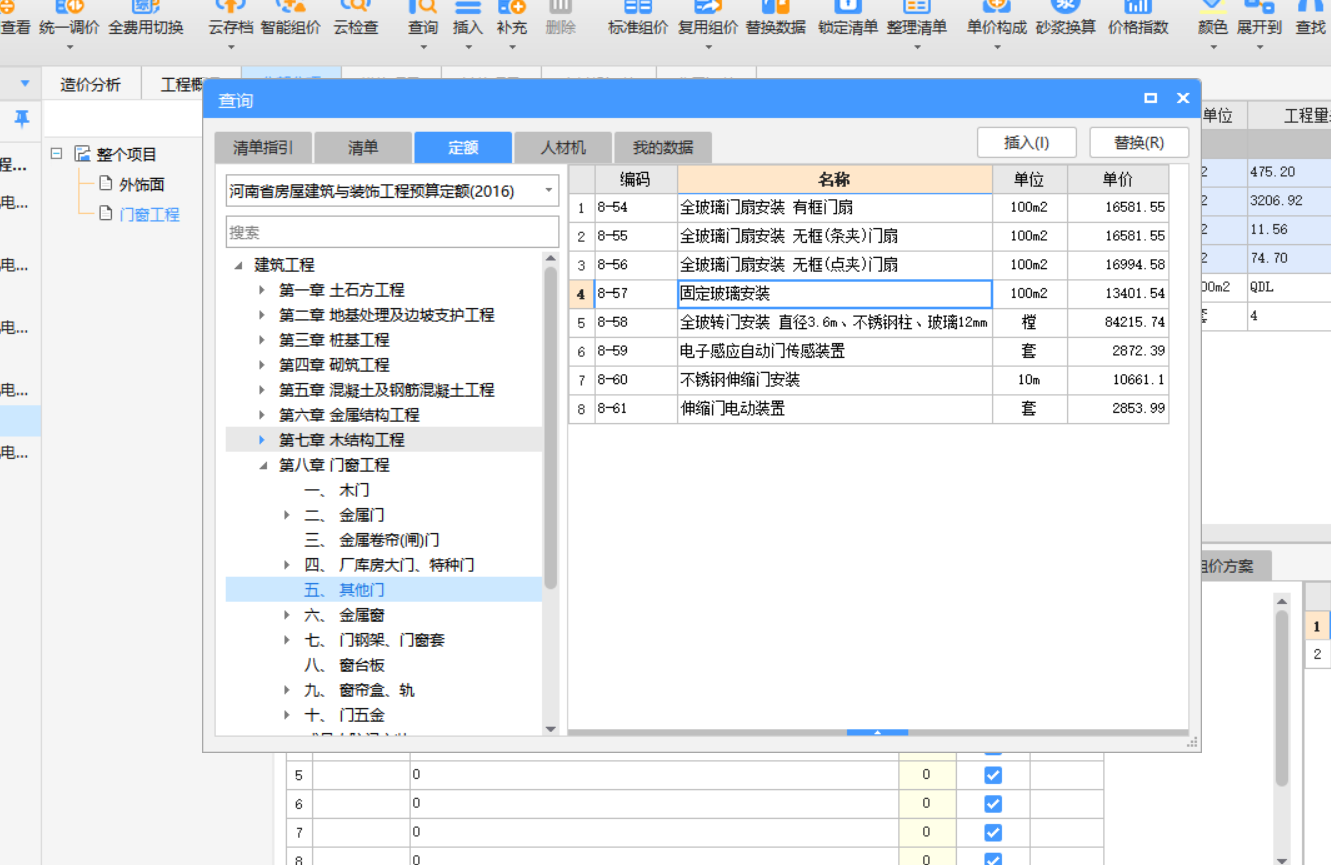This screenshot has height=865, width=1331.
Task: Click the 搜索 search field
Action: (392, 232)
